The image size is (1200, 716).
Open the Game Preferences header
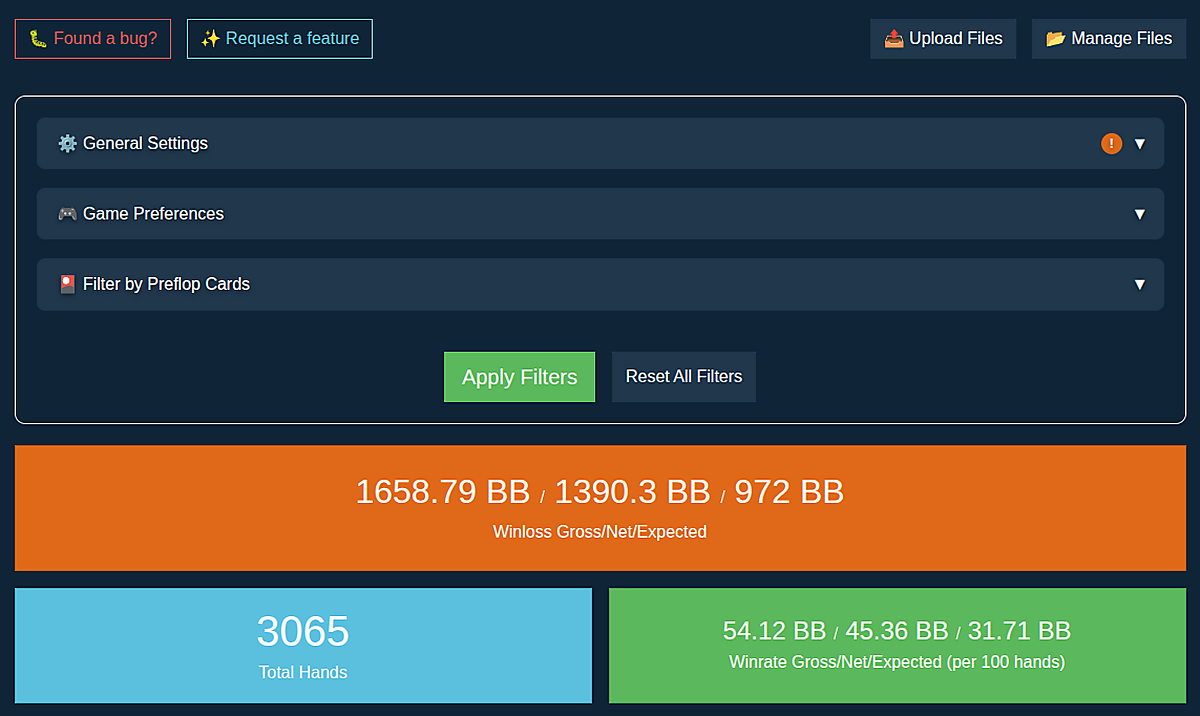[600, 213]
